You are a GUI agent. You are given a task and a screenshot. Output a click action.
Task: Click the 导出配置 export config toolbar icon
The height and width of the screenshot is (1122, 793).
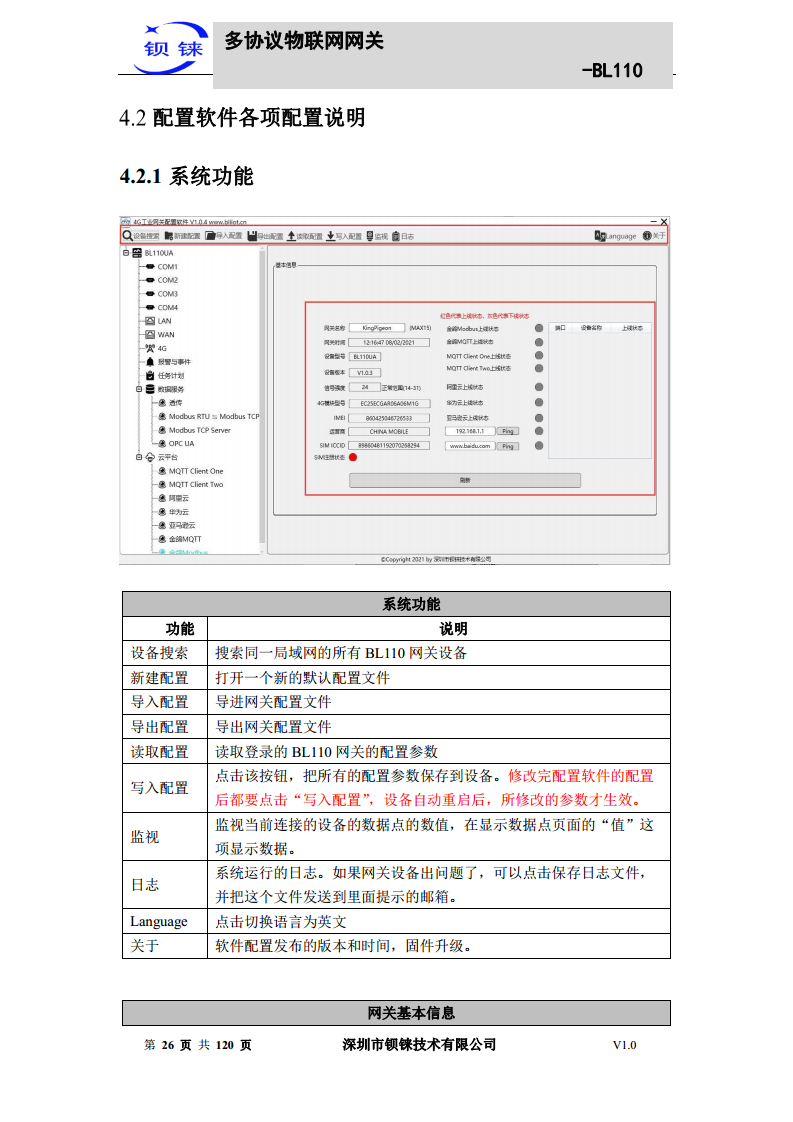point(266,236)
